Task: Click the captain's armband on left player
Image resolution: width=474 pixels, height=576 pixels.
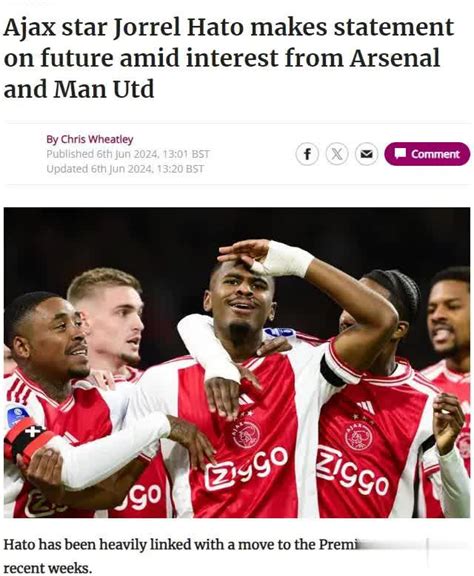Action: pos(25,440)
